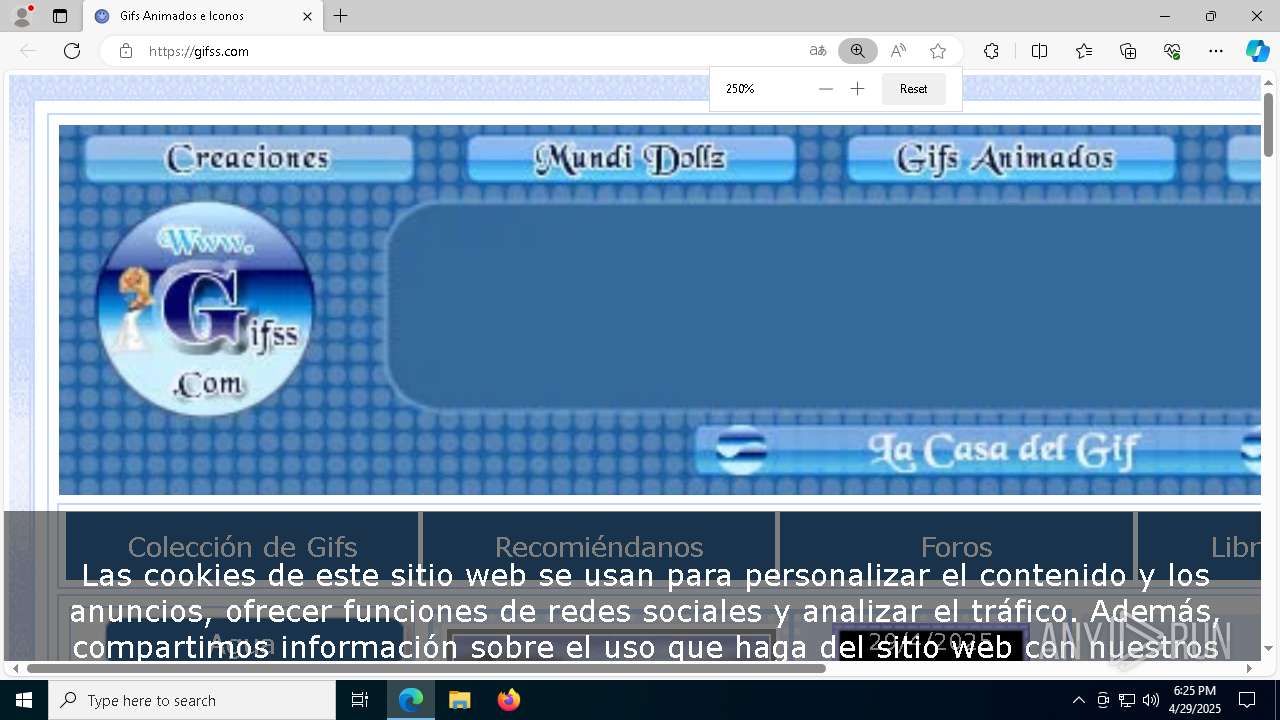Open the Gifs Animados menu banner
The image size is (1280, 720).
(x=1011, y=158)
